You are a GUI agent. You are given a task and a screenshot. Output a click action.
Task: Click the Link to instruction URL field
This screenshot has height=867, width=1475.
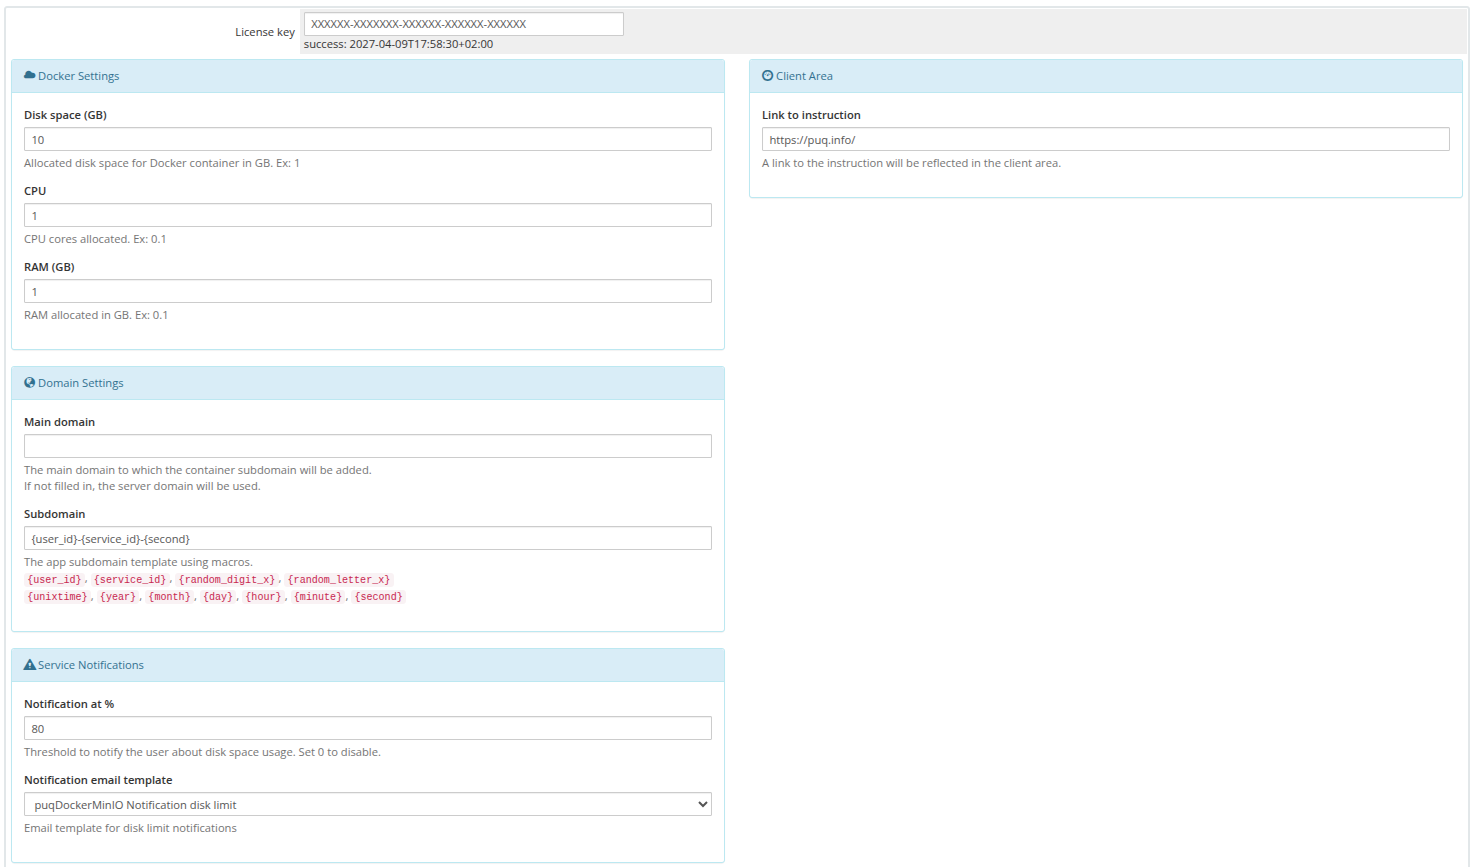click(1104, 139)
